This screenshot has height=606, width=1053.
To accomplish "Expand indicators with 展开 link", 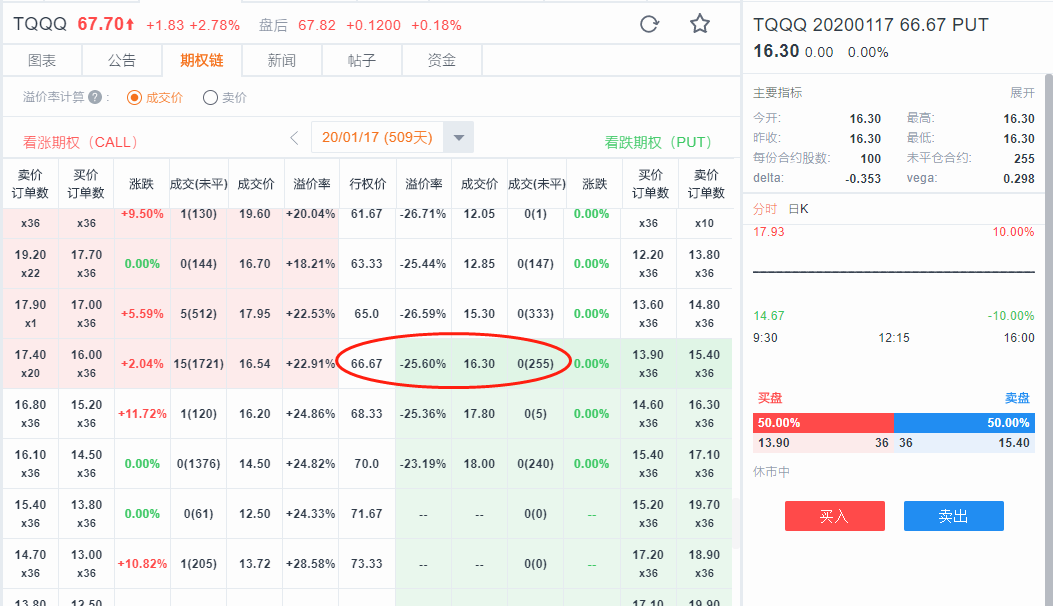I will pos(1022,93).
